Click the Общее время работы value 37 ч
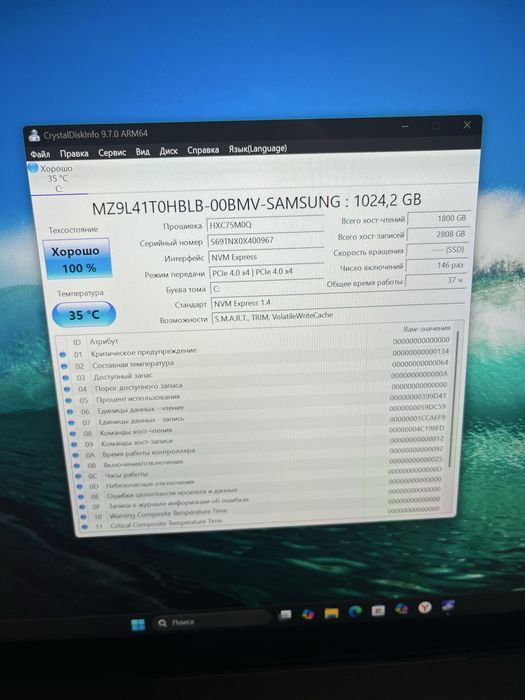This screenshot has height=700, width=525. (435, 280)
